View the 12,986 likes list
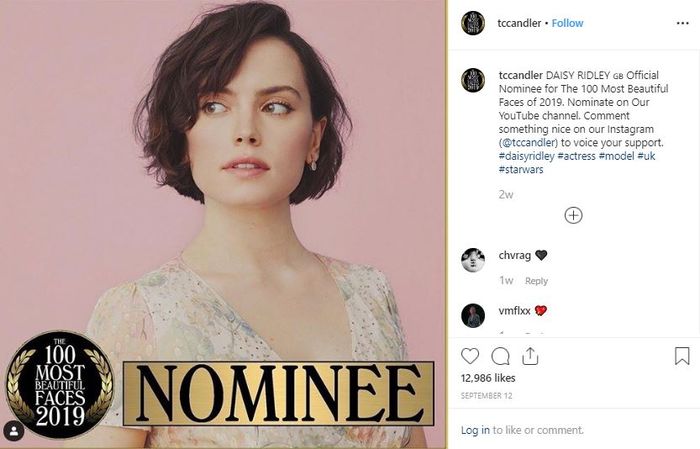Image resolution: width=700 pixels, height=449 pixels. tap(488, 380)
